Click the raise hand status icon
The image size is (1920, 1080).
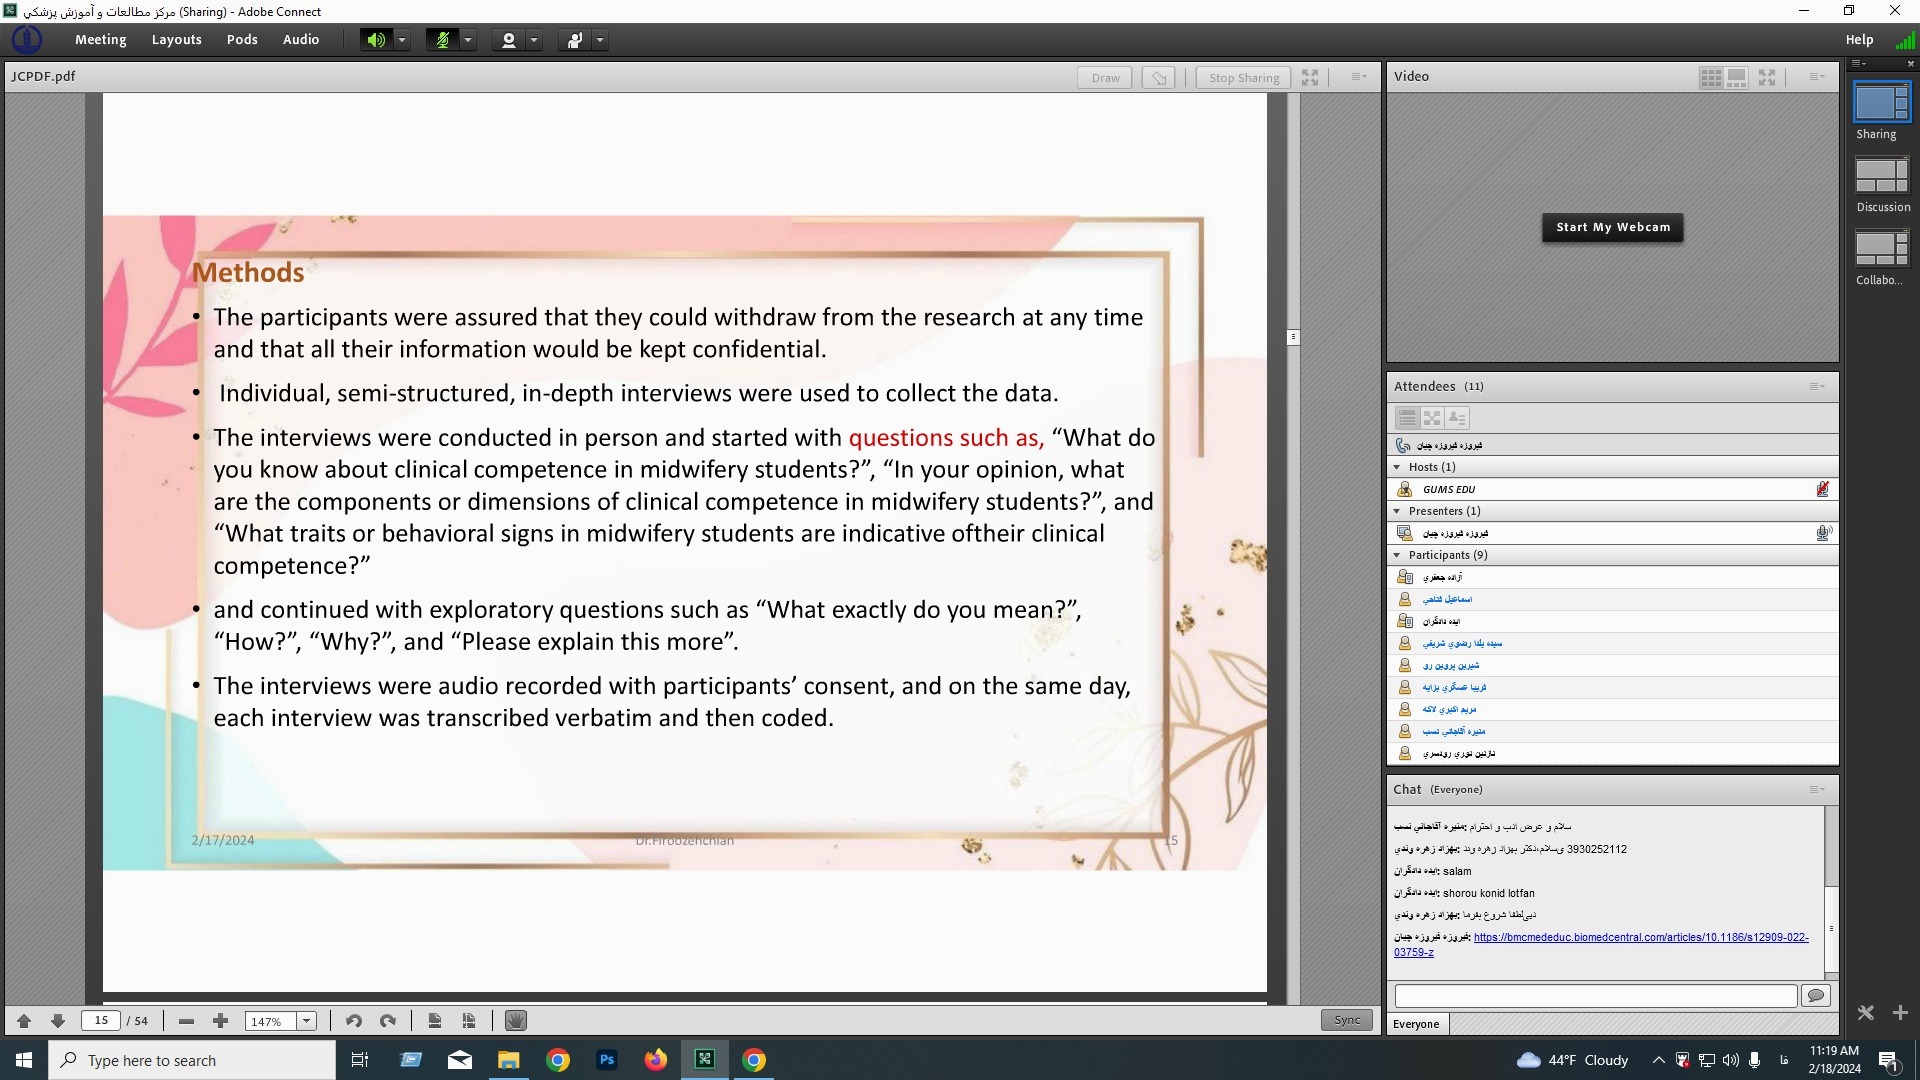[x=575, y=40]
